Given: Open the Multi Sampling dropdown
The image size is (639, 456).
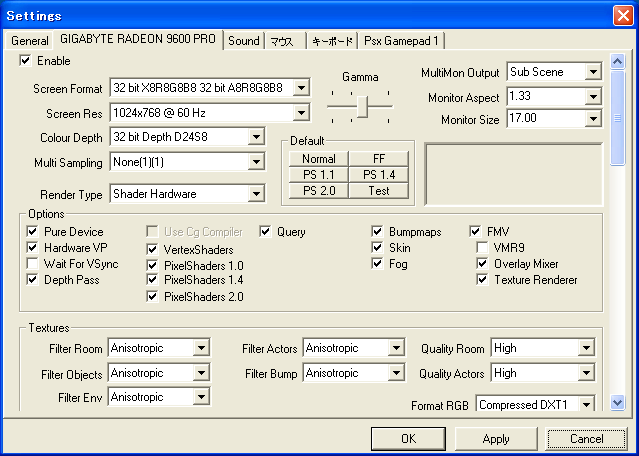Looking at the screenshot, I should [256, 161].
